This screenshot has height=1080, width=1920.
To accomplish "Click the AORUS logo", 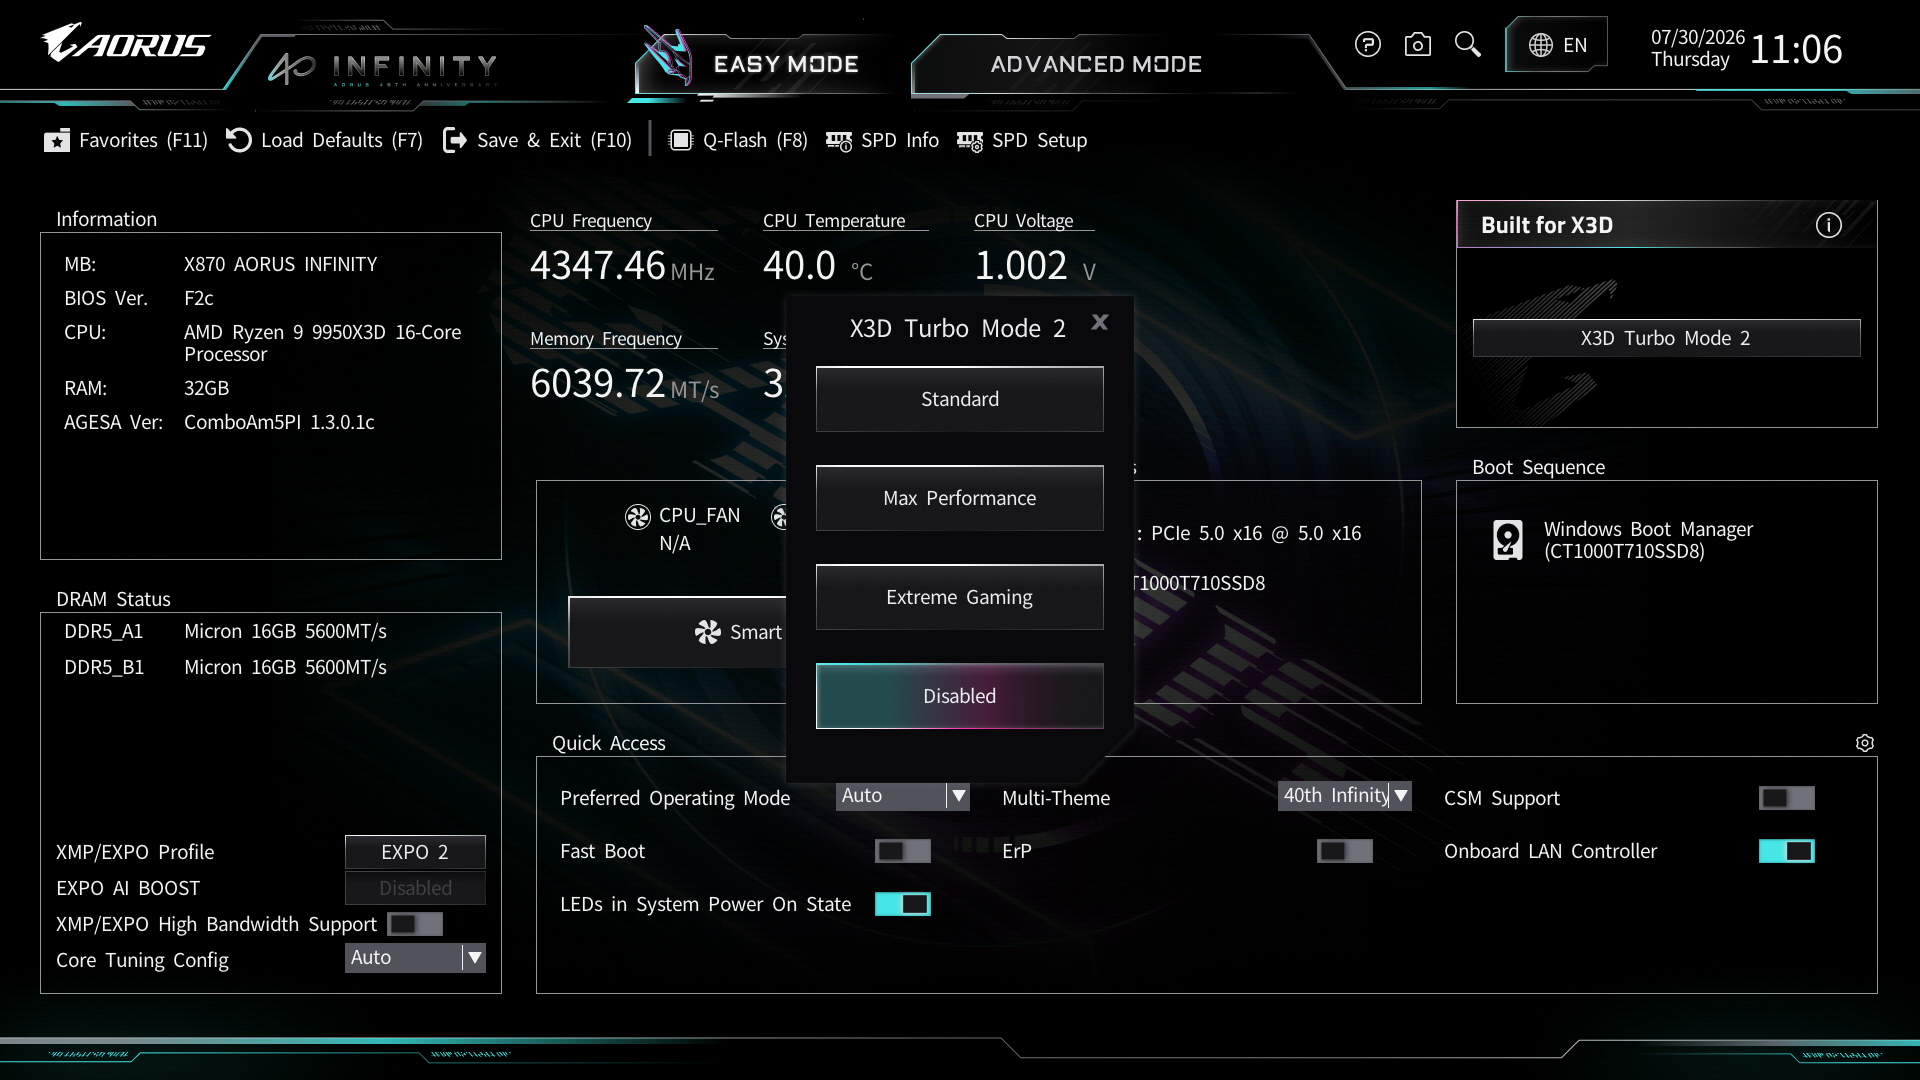I will point(126,43).
